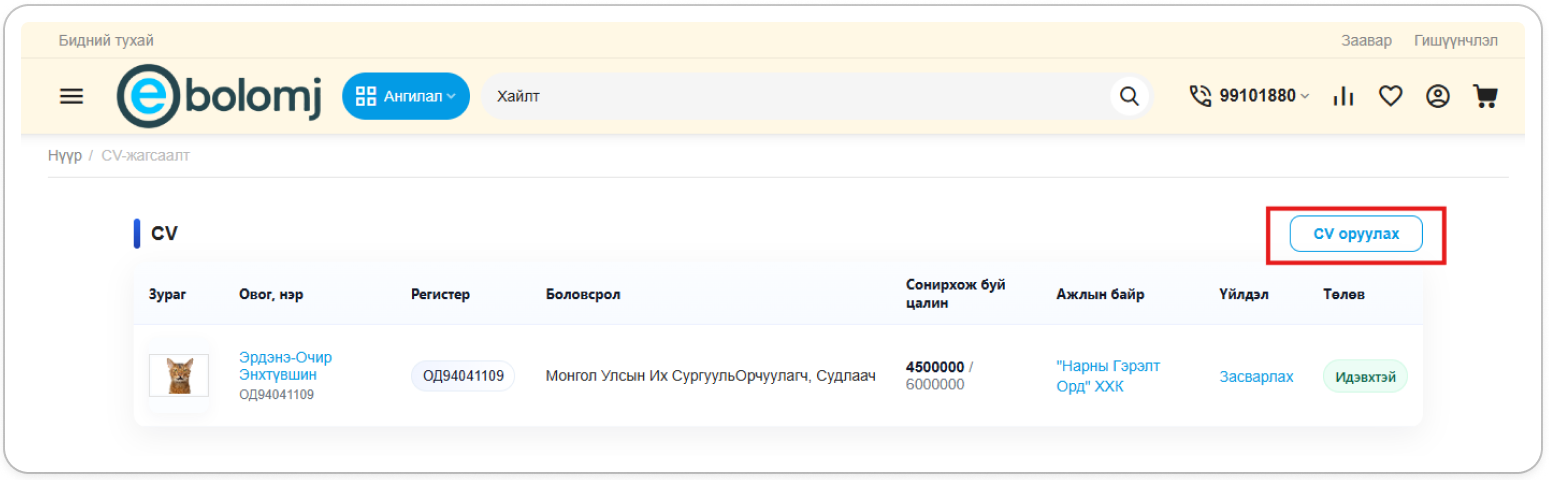
Task: Click the Нүүр breadcrumb link
Action: click(65, 156)
